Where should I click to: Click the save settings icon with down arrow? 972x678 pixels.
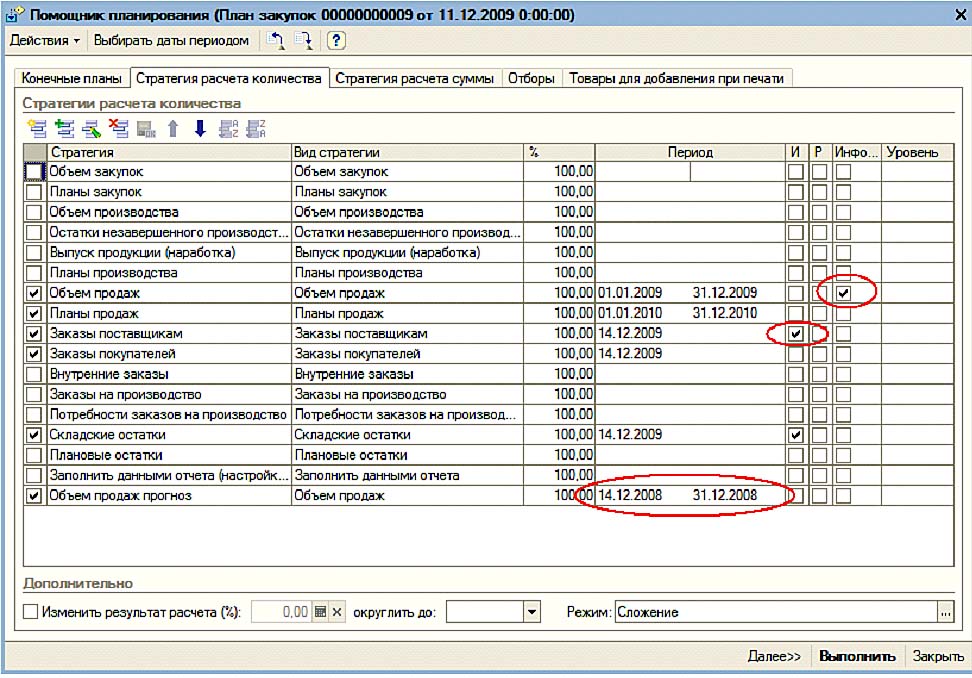pos(304,40)
